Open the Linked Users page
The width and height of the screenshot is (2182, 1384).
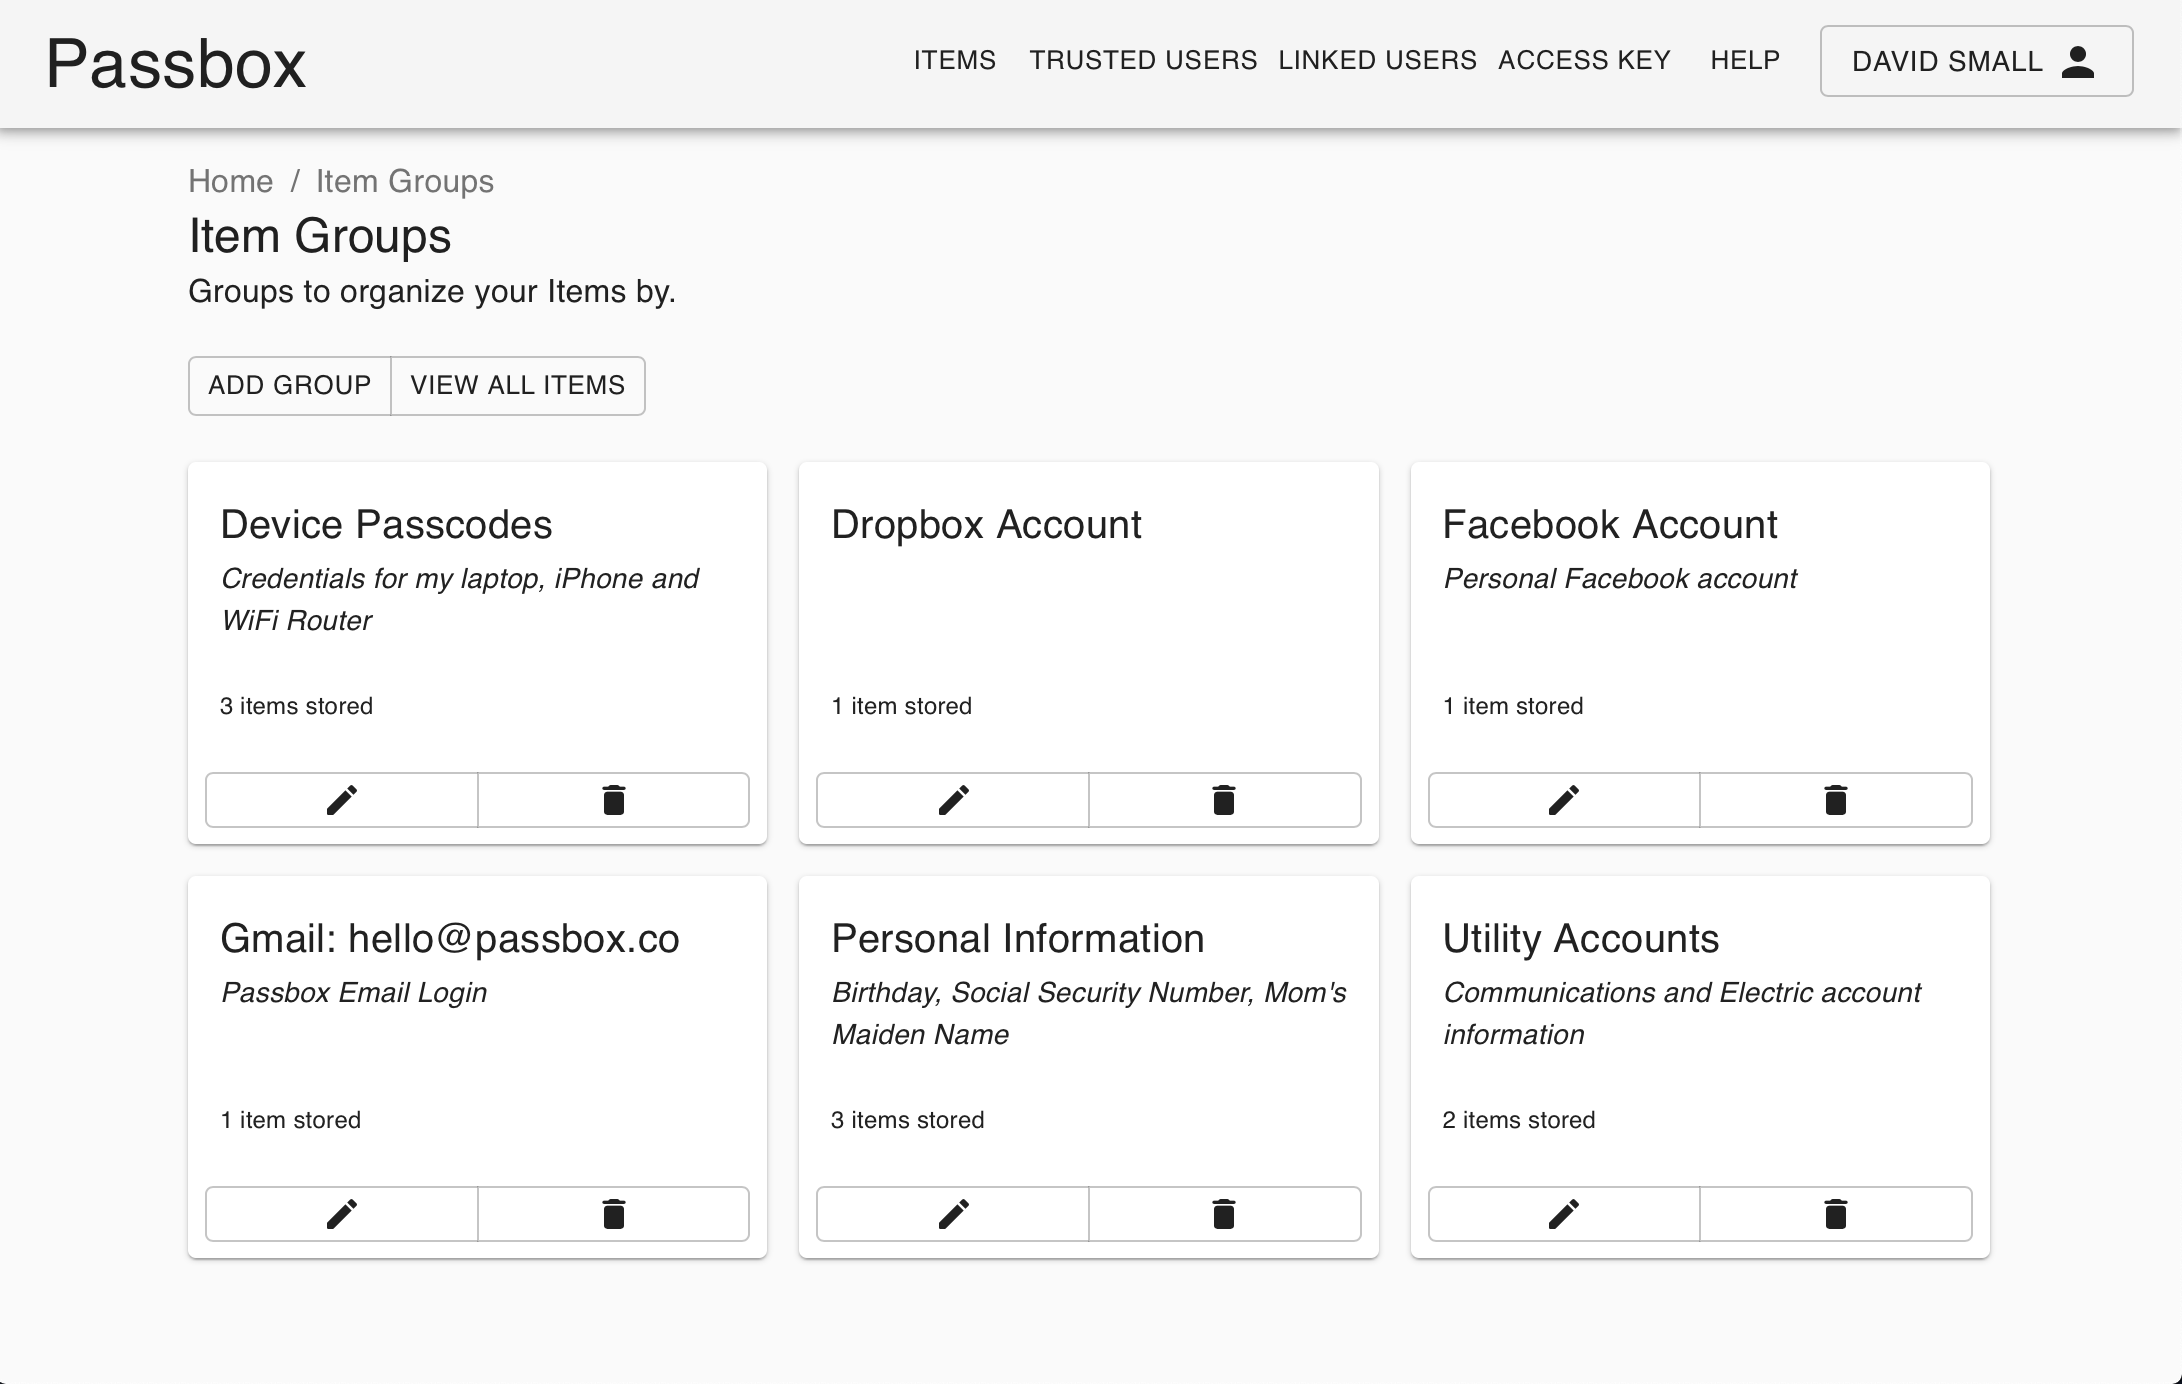tap(1377, 61)
